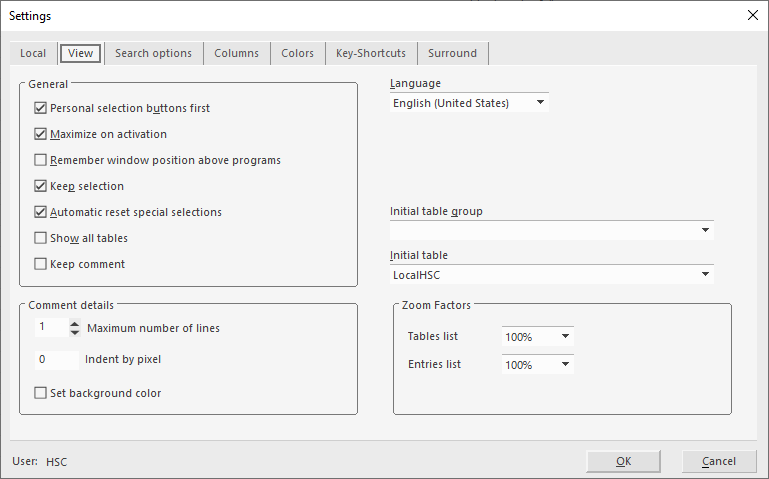Switch to the Search options tab

(153, 53)
